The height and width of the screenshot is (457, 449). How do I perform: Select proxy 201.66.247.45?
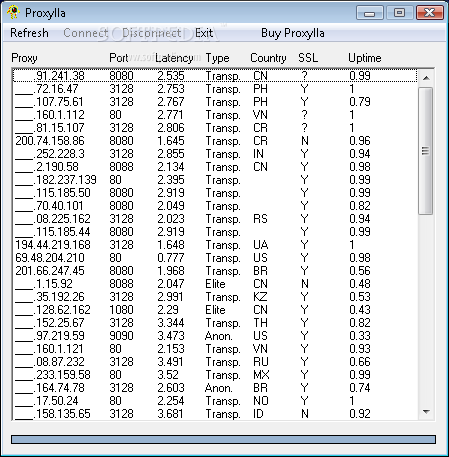215,271
